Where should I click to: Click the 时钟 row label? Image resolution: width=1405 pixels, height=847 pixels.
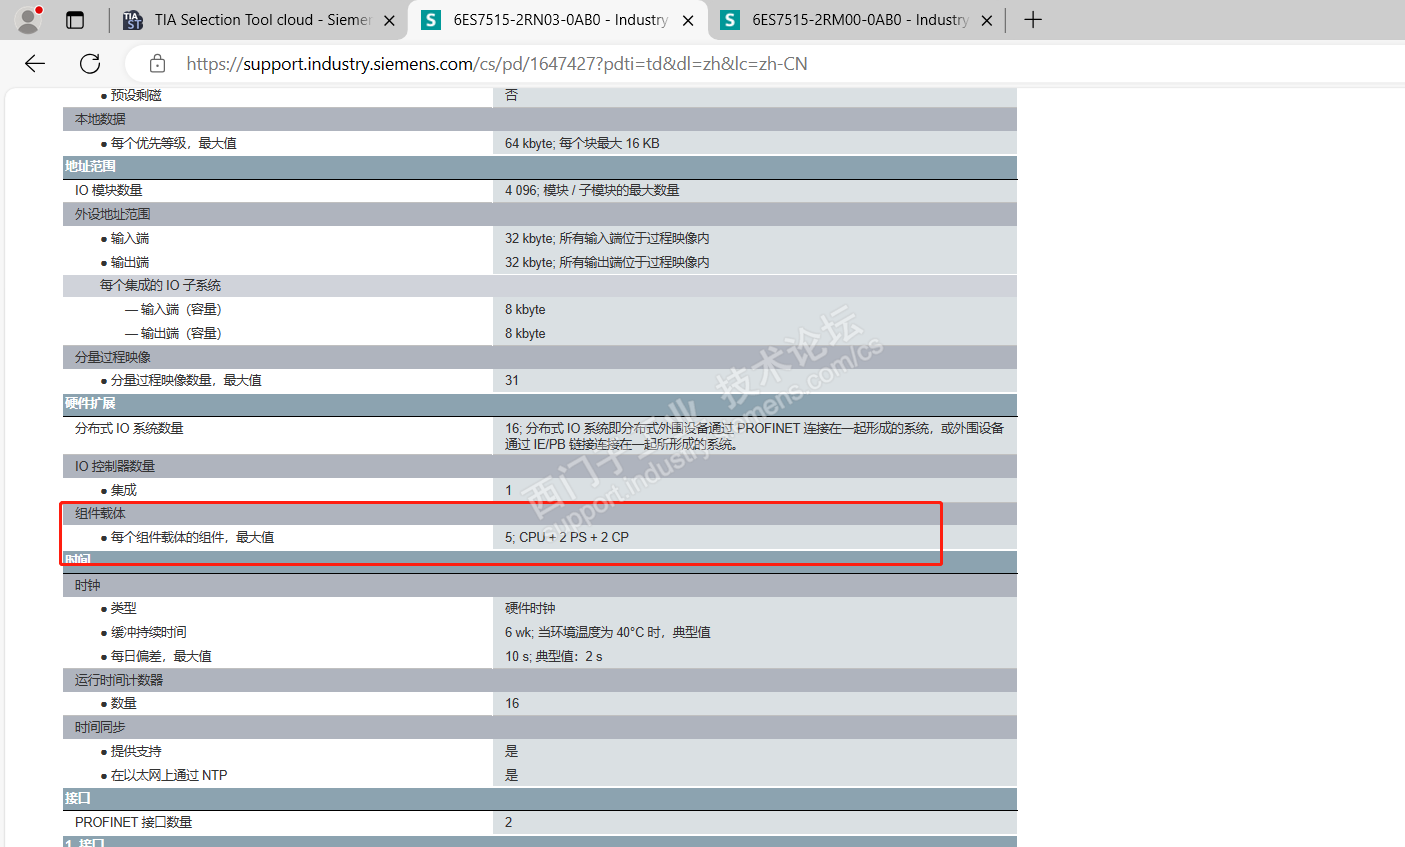pyautogui.click(x=88, y=585)
